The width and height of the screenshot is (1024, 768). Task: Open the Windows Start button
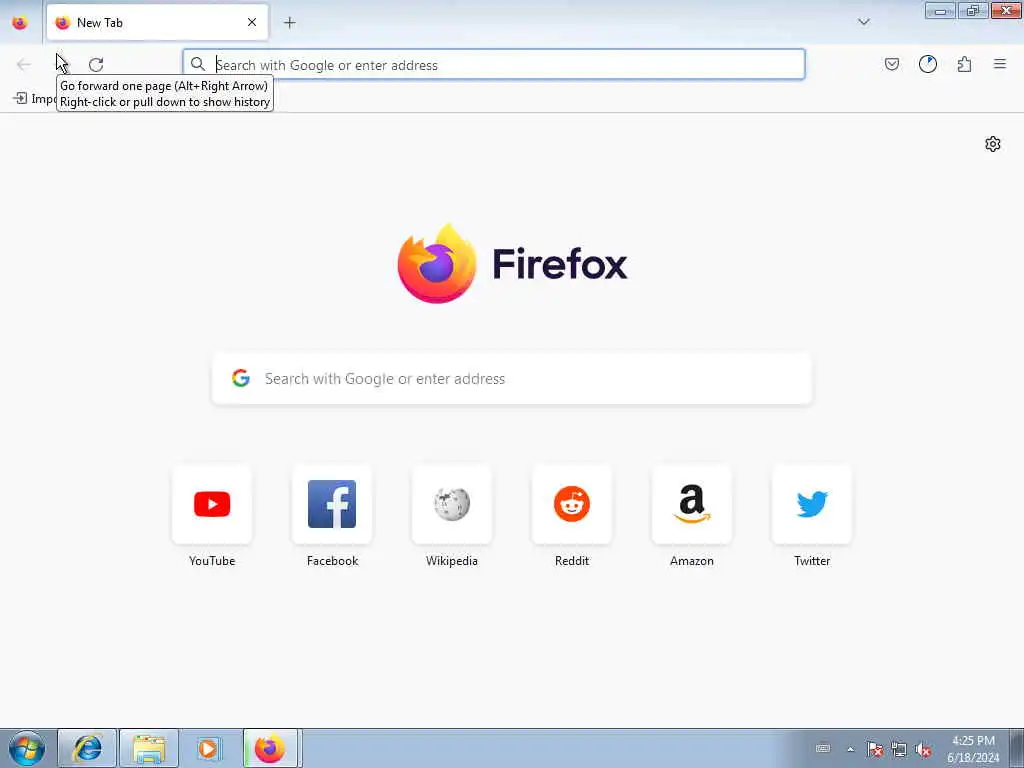(27, 748)
